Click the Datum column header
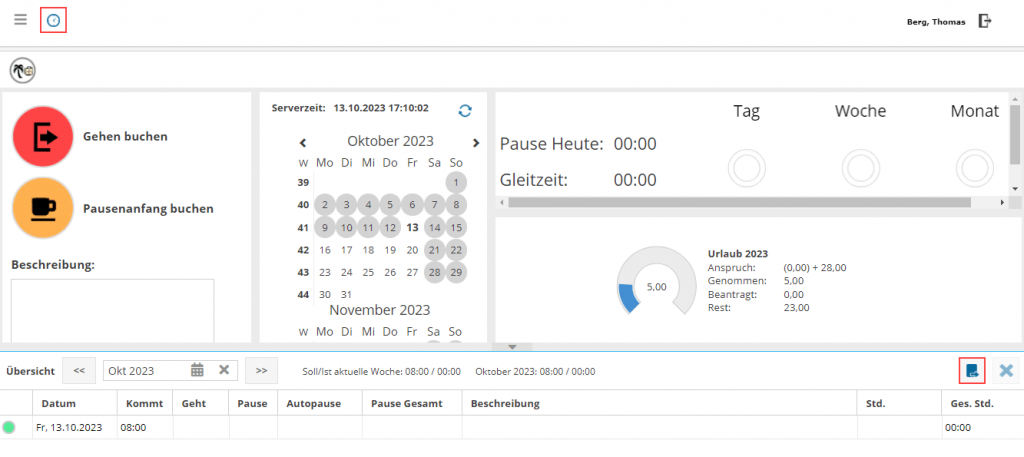 tap(60, 404)
